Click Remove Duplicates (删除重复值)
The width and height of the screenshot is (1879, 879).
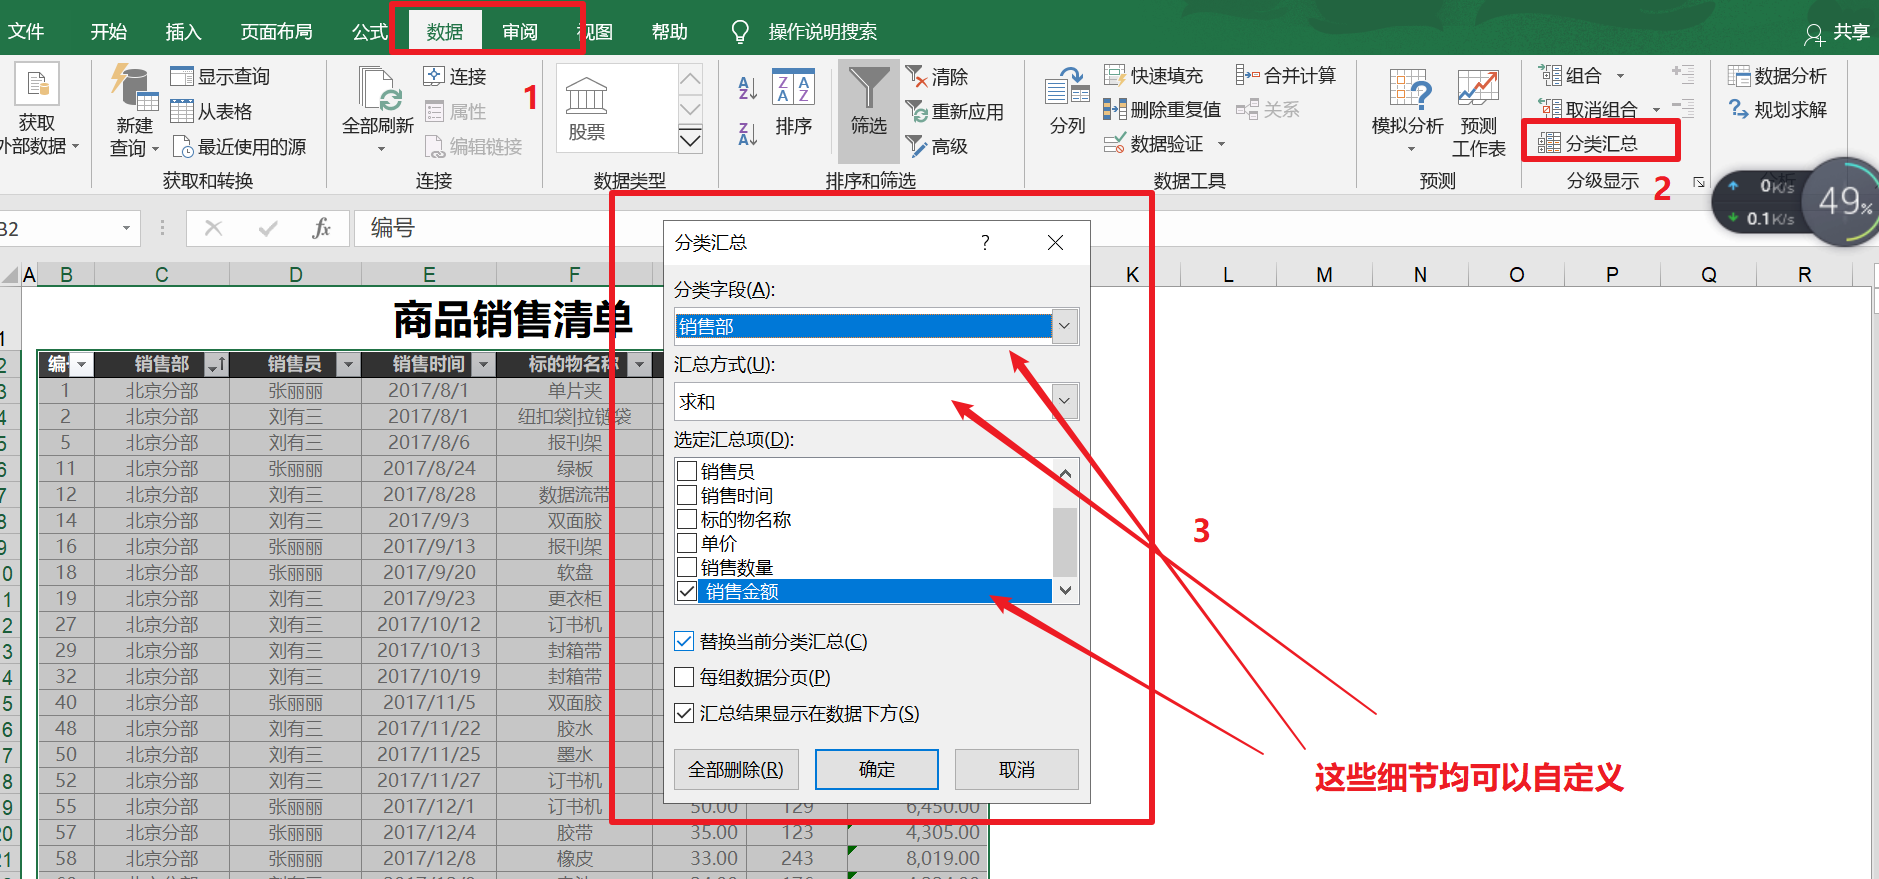point(1161,109)
